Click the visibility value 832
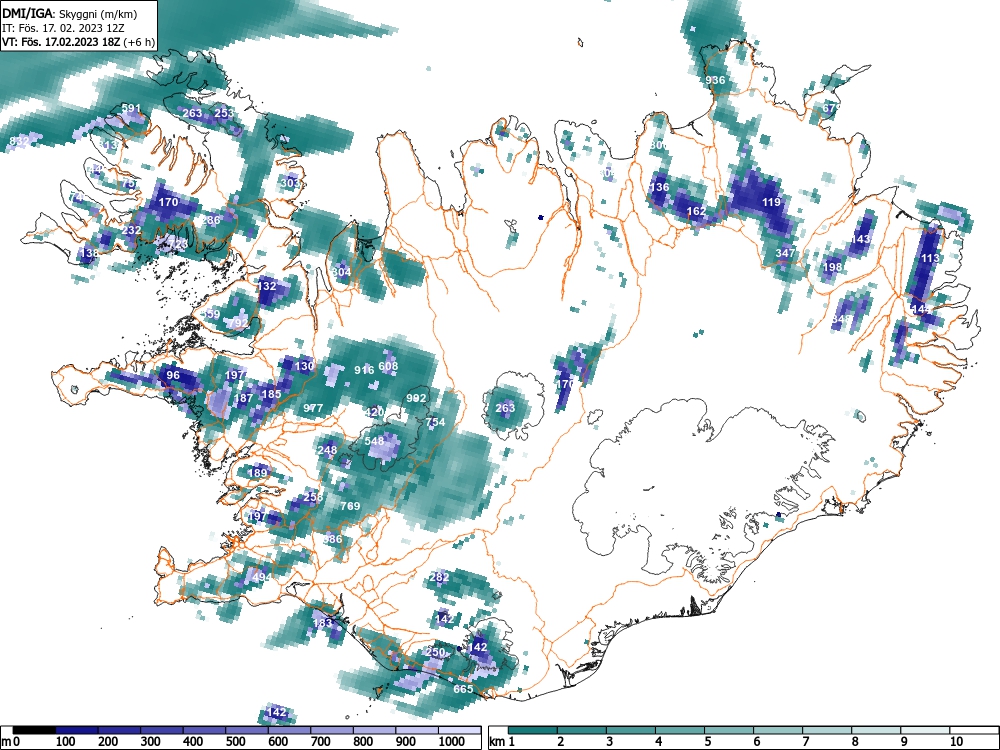 tap(19, 141)
